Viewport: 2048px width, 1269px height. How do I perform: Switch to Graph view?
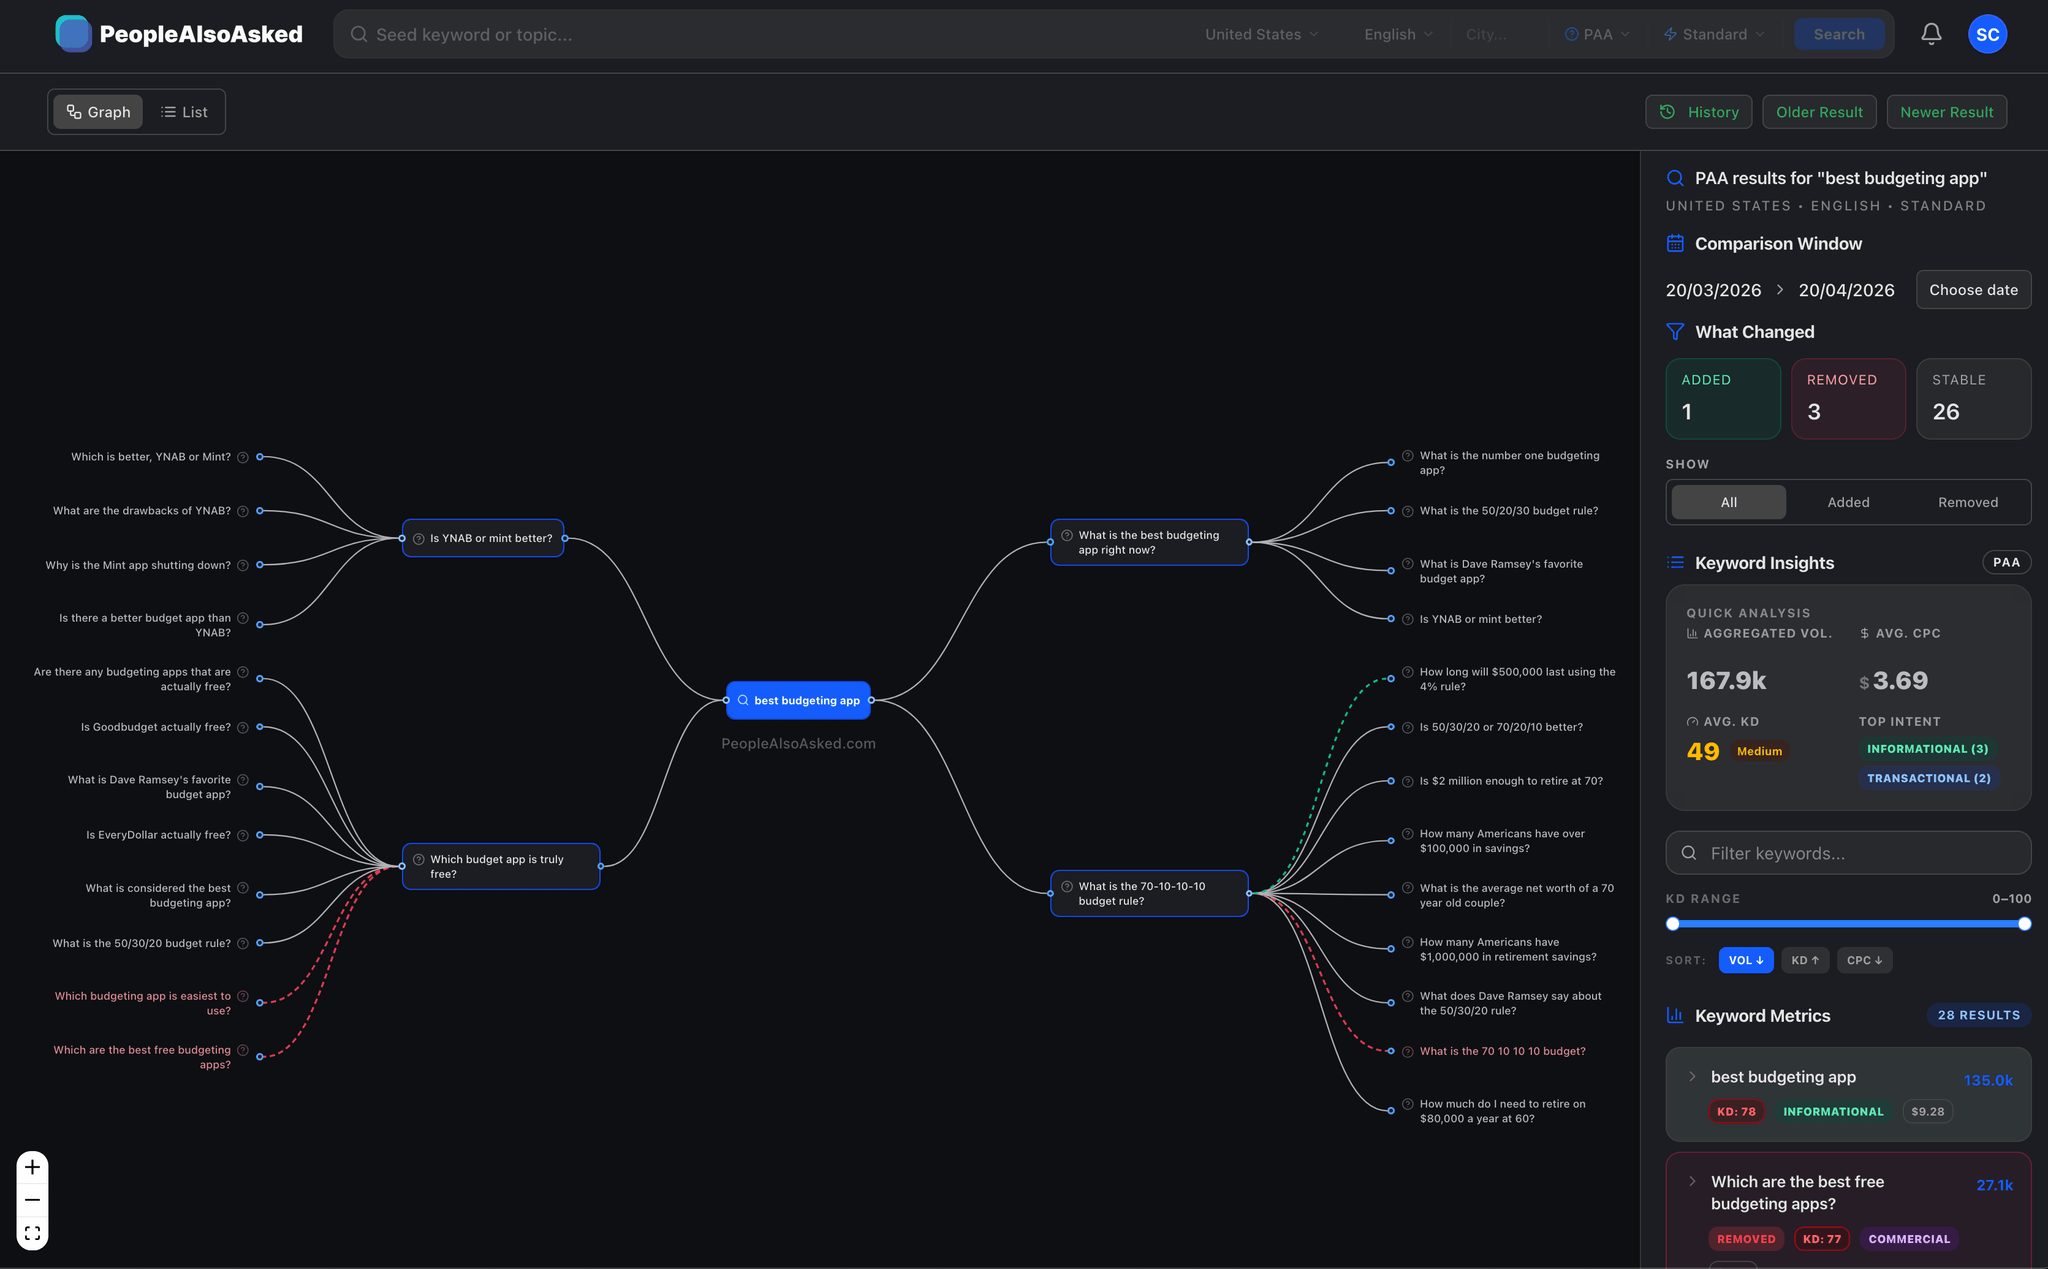point(98,112)
